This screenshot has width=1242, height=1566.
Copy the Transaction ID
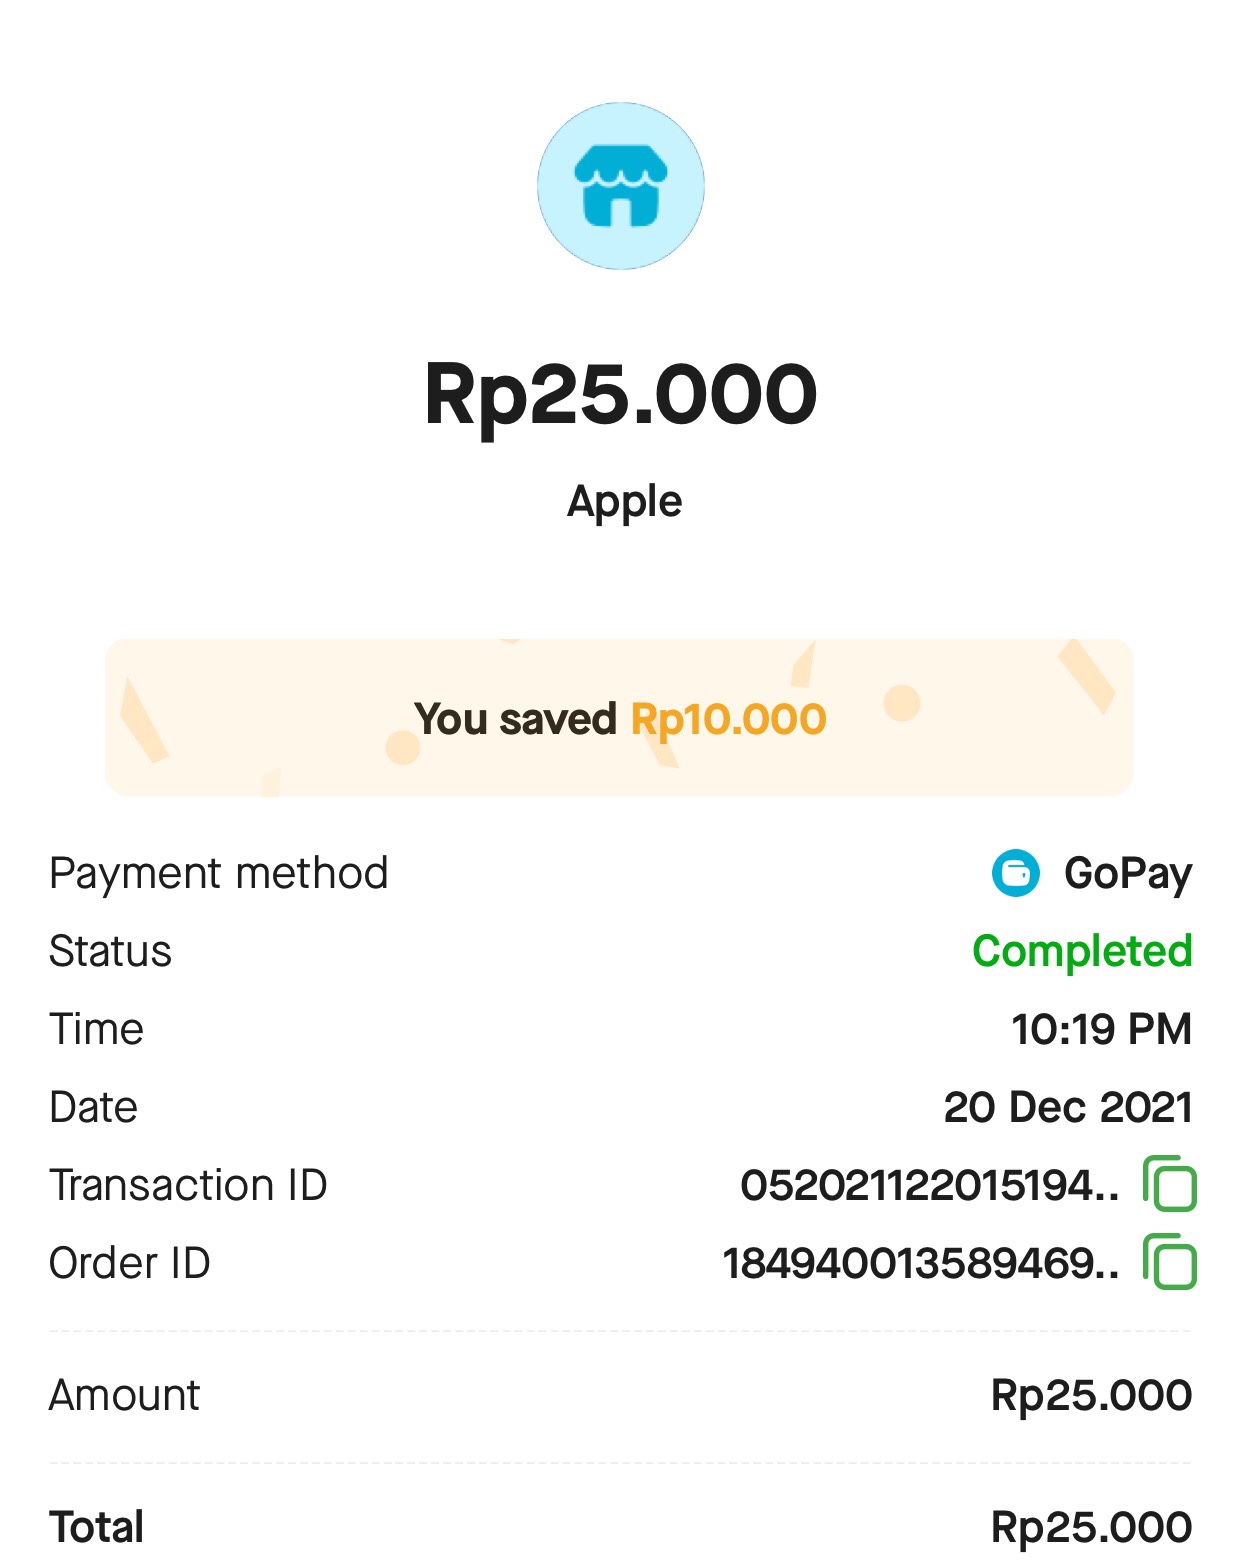pyautogui.click(x=1169, y=1184)
